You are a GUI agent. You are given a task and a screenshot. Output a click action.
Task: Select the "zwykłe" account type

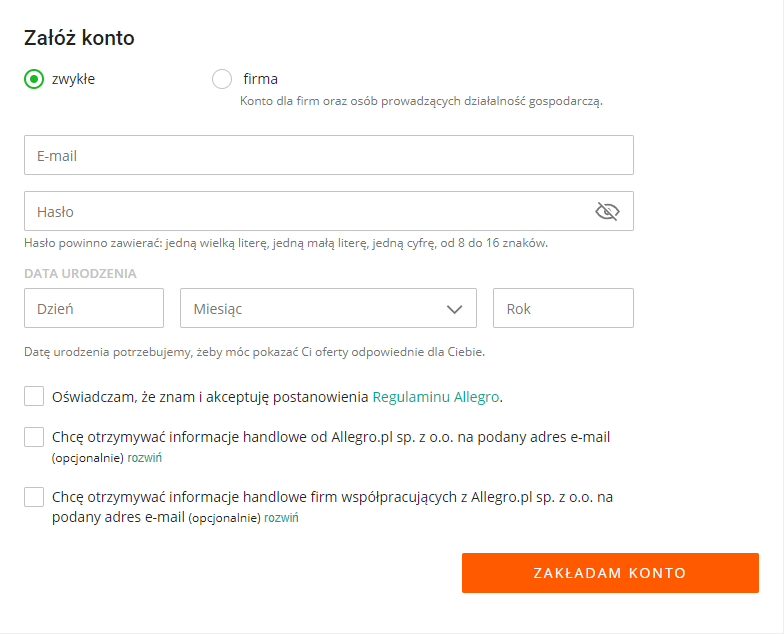coord(34,79)
